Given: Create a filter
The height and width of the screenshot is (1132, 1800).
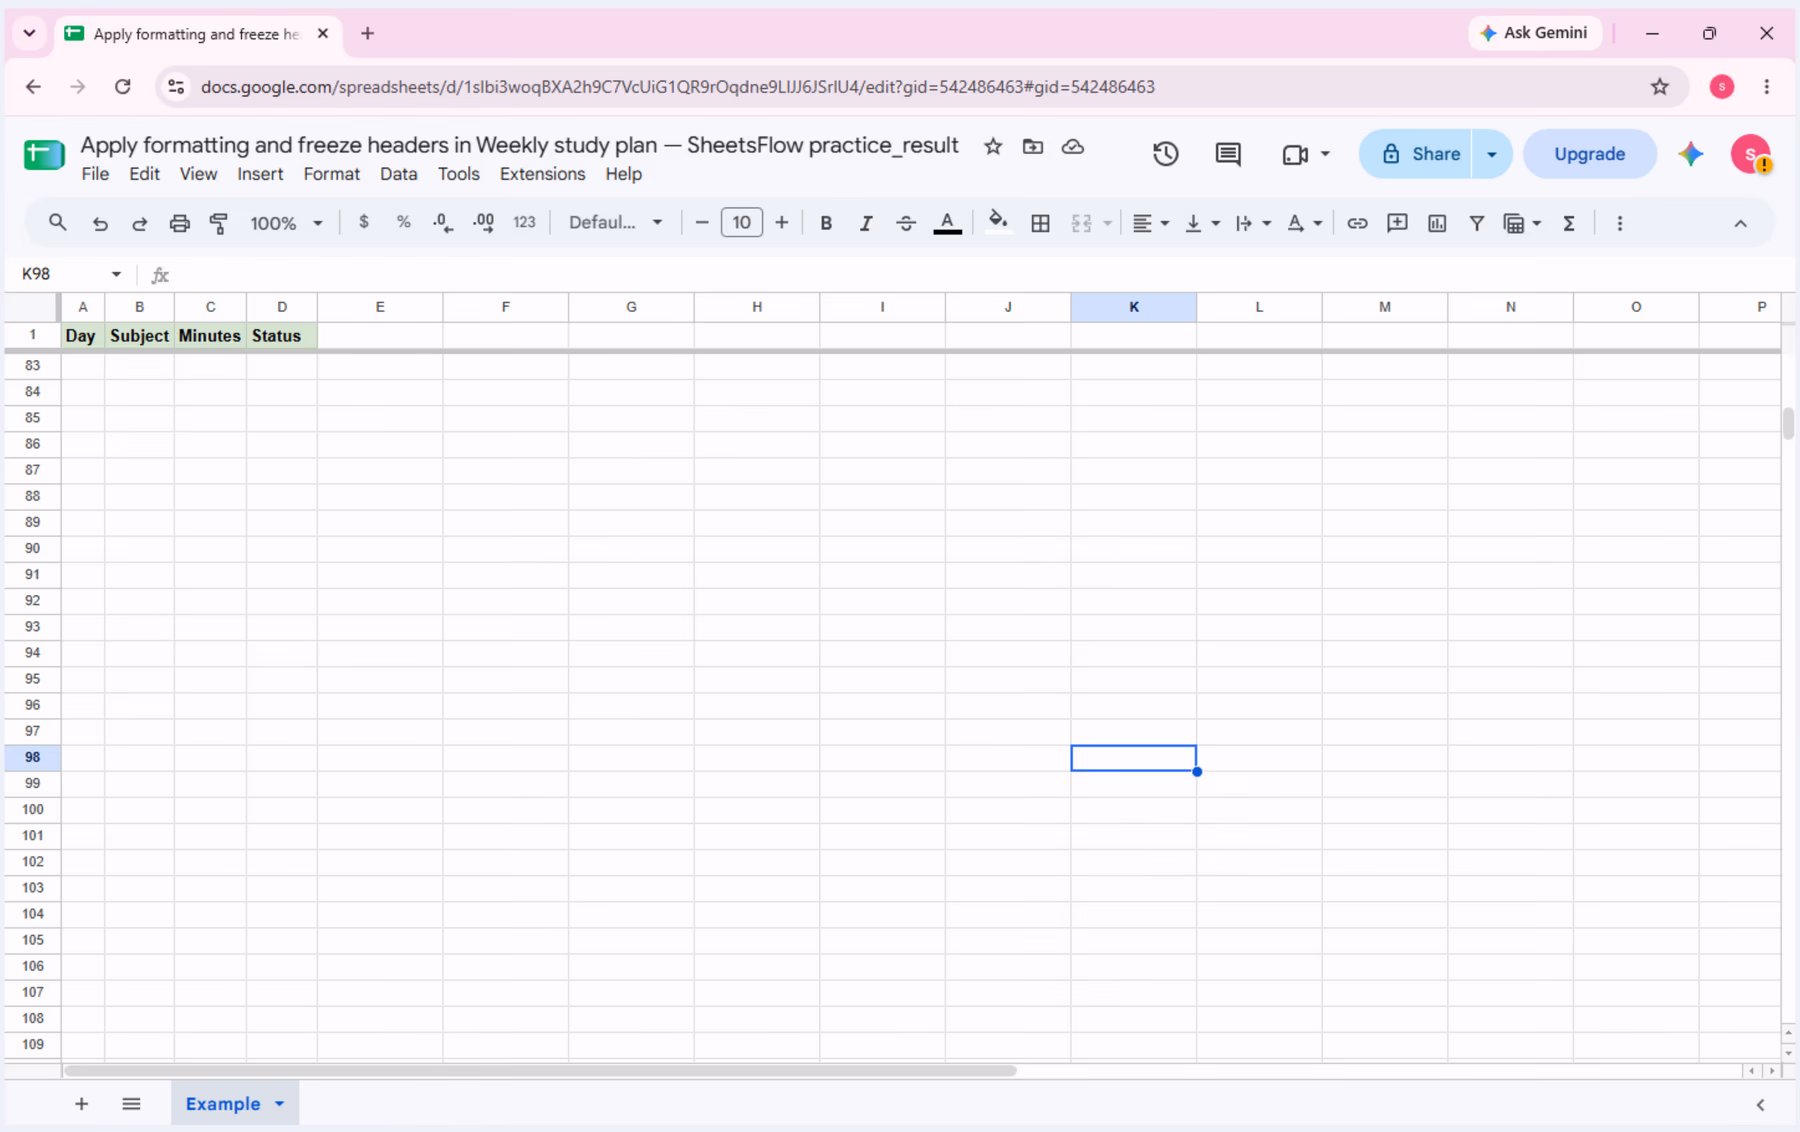Looking at the screenshot, I should tap(1476, 223).
